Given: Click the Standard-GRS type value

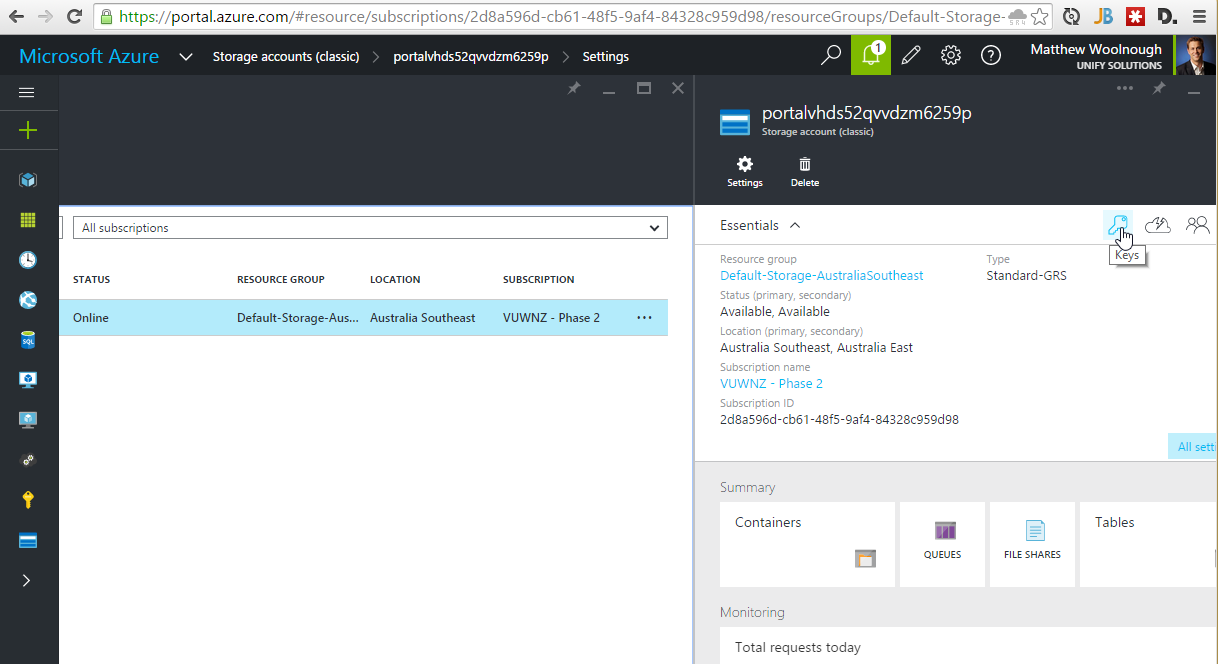Looking at the screenshot, I should click(1026, 275).
